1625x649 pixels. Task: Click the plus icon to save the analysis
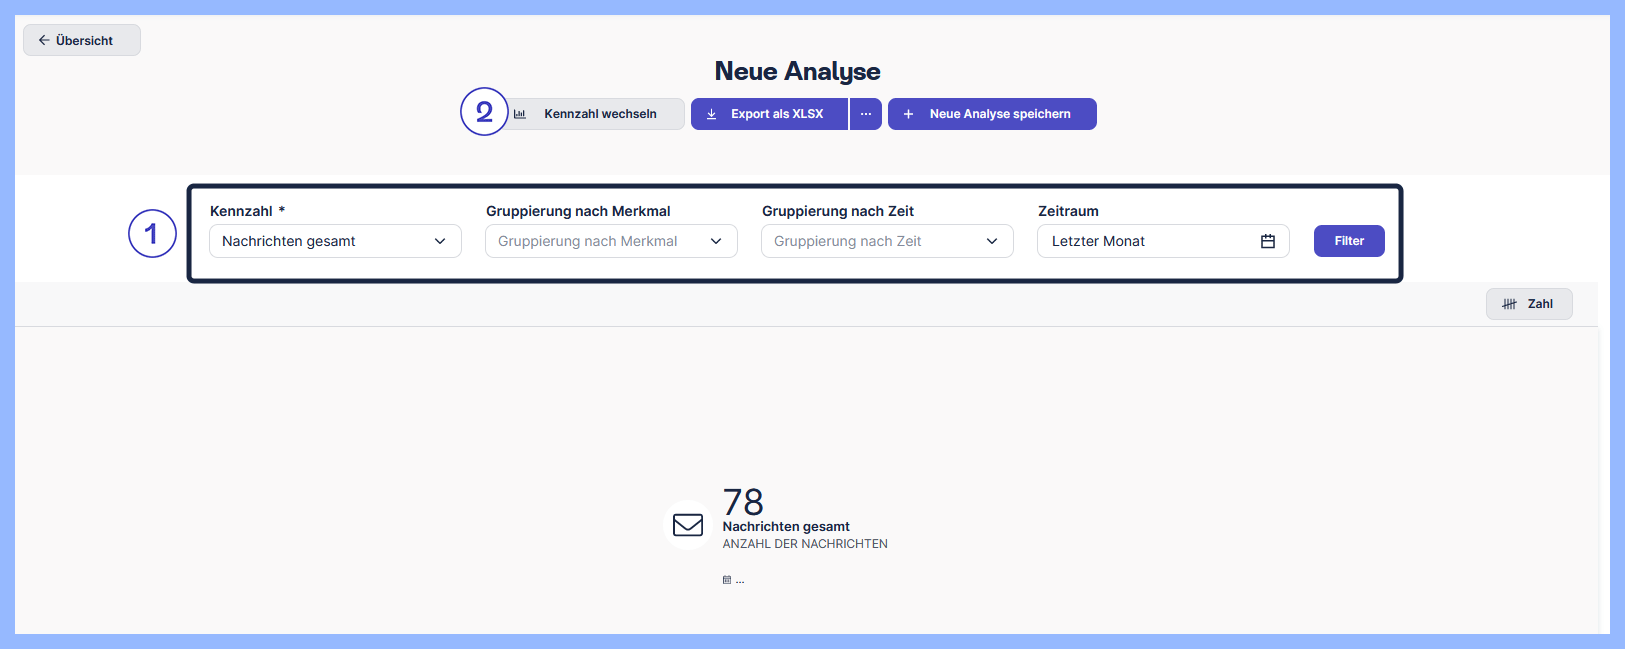pos(908,114)
